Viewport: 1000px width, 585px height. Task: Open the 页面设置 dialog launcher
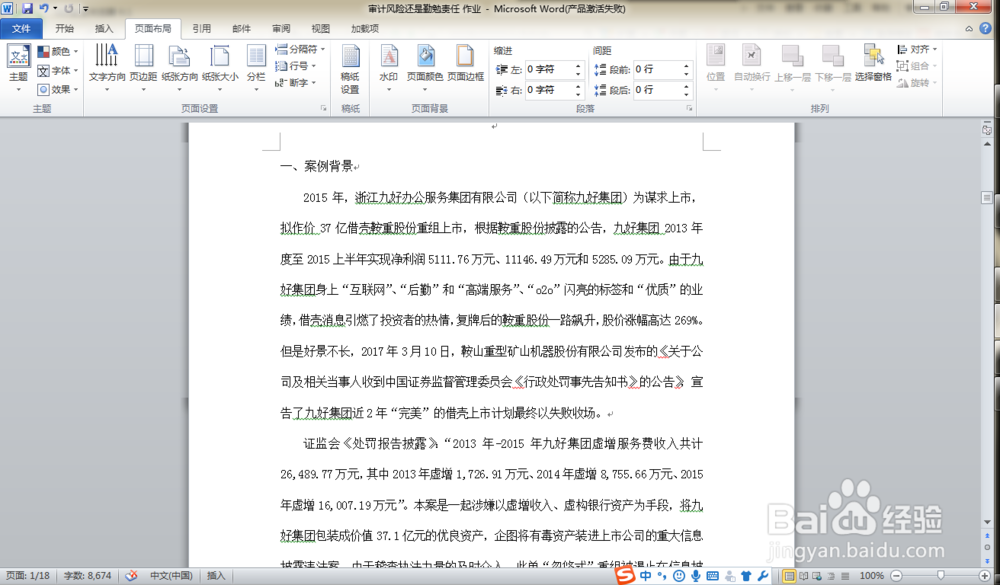323,108
